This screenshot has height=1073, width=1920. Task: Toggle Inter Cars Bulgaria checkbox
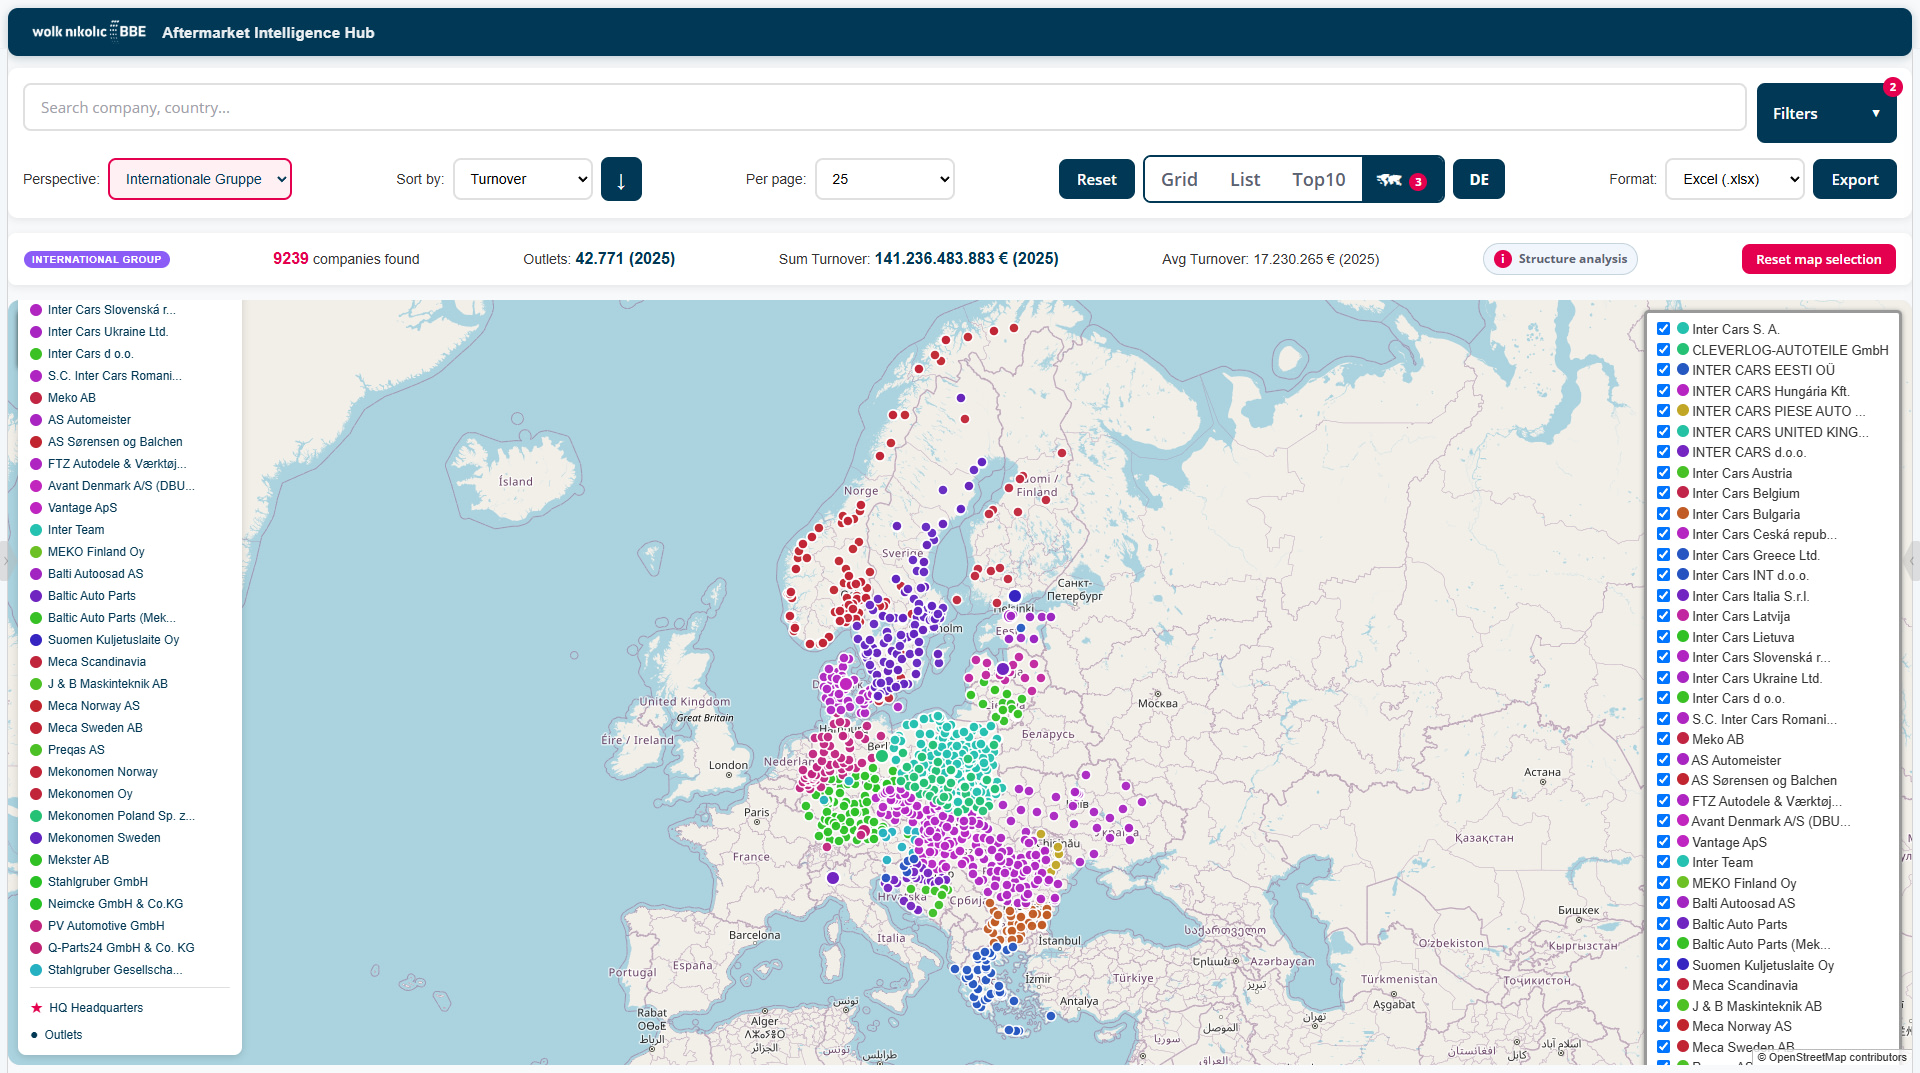click(1663, 514)
